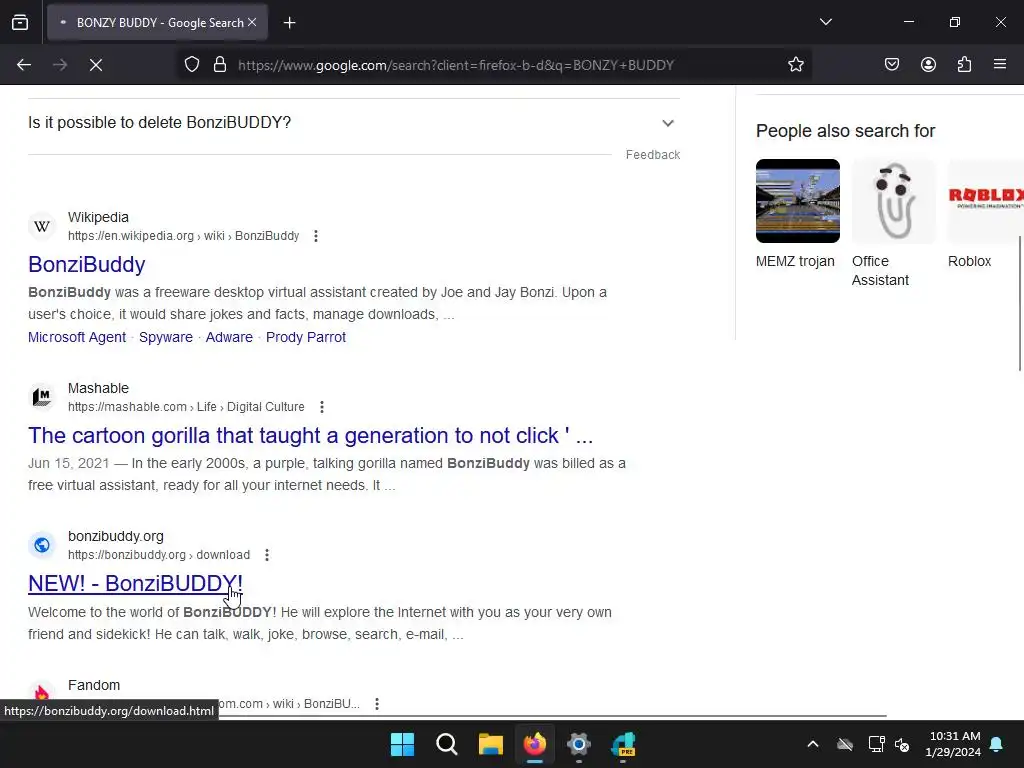Image resolution: width=1024 pixels, height=768 pixels.
Task: Click the Wikipedia URL breadcrumb
Action: [x=184, y=236]
